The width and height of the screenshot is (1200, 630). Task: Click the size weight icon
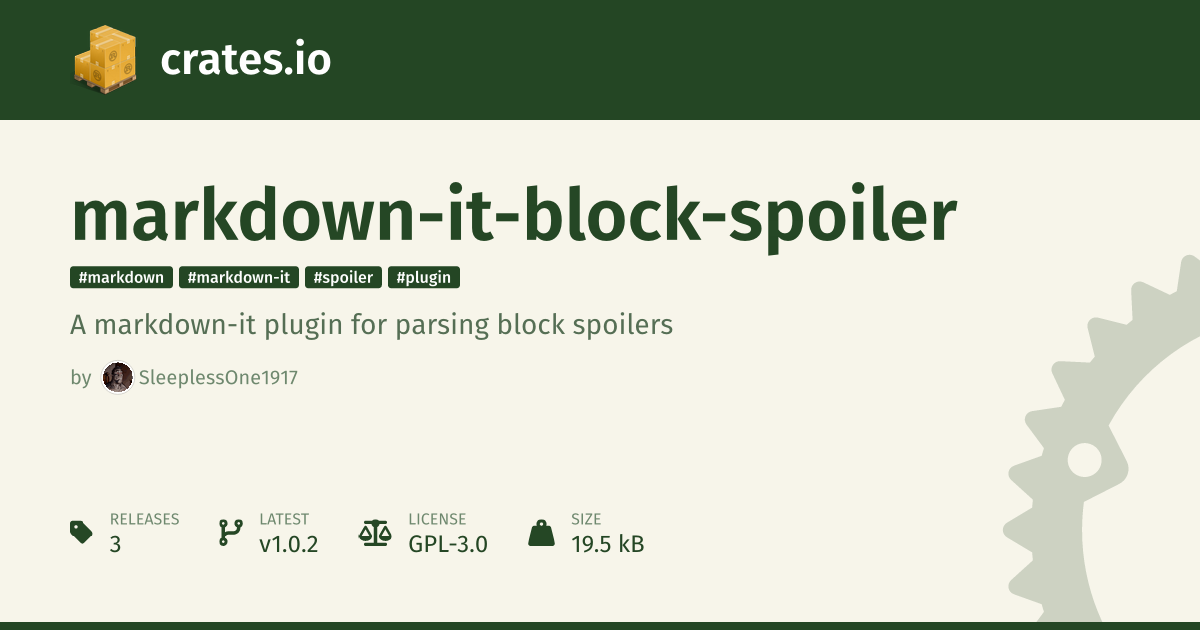(x=541, y=532)
